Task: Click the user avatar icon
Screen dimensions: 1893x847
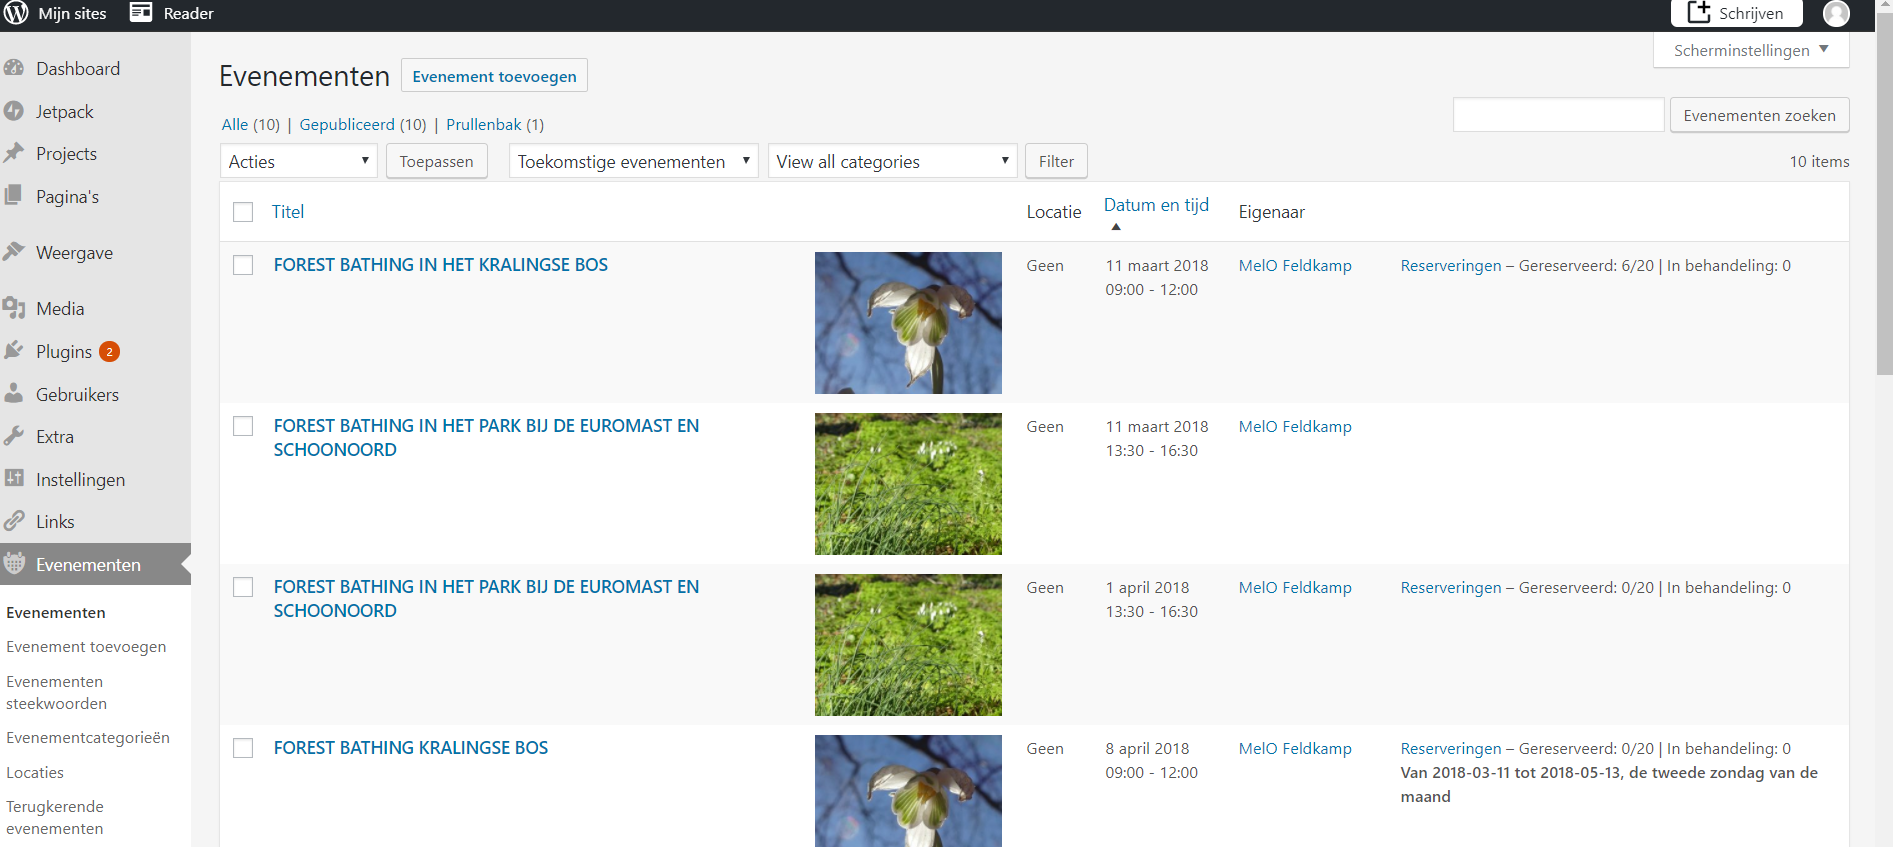Action: pyautogui.click(x=1835, y=13)
